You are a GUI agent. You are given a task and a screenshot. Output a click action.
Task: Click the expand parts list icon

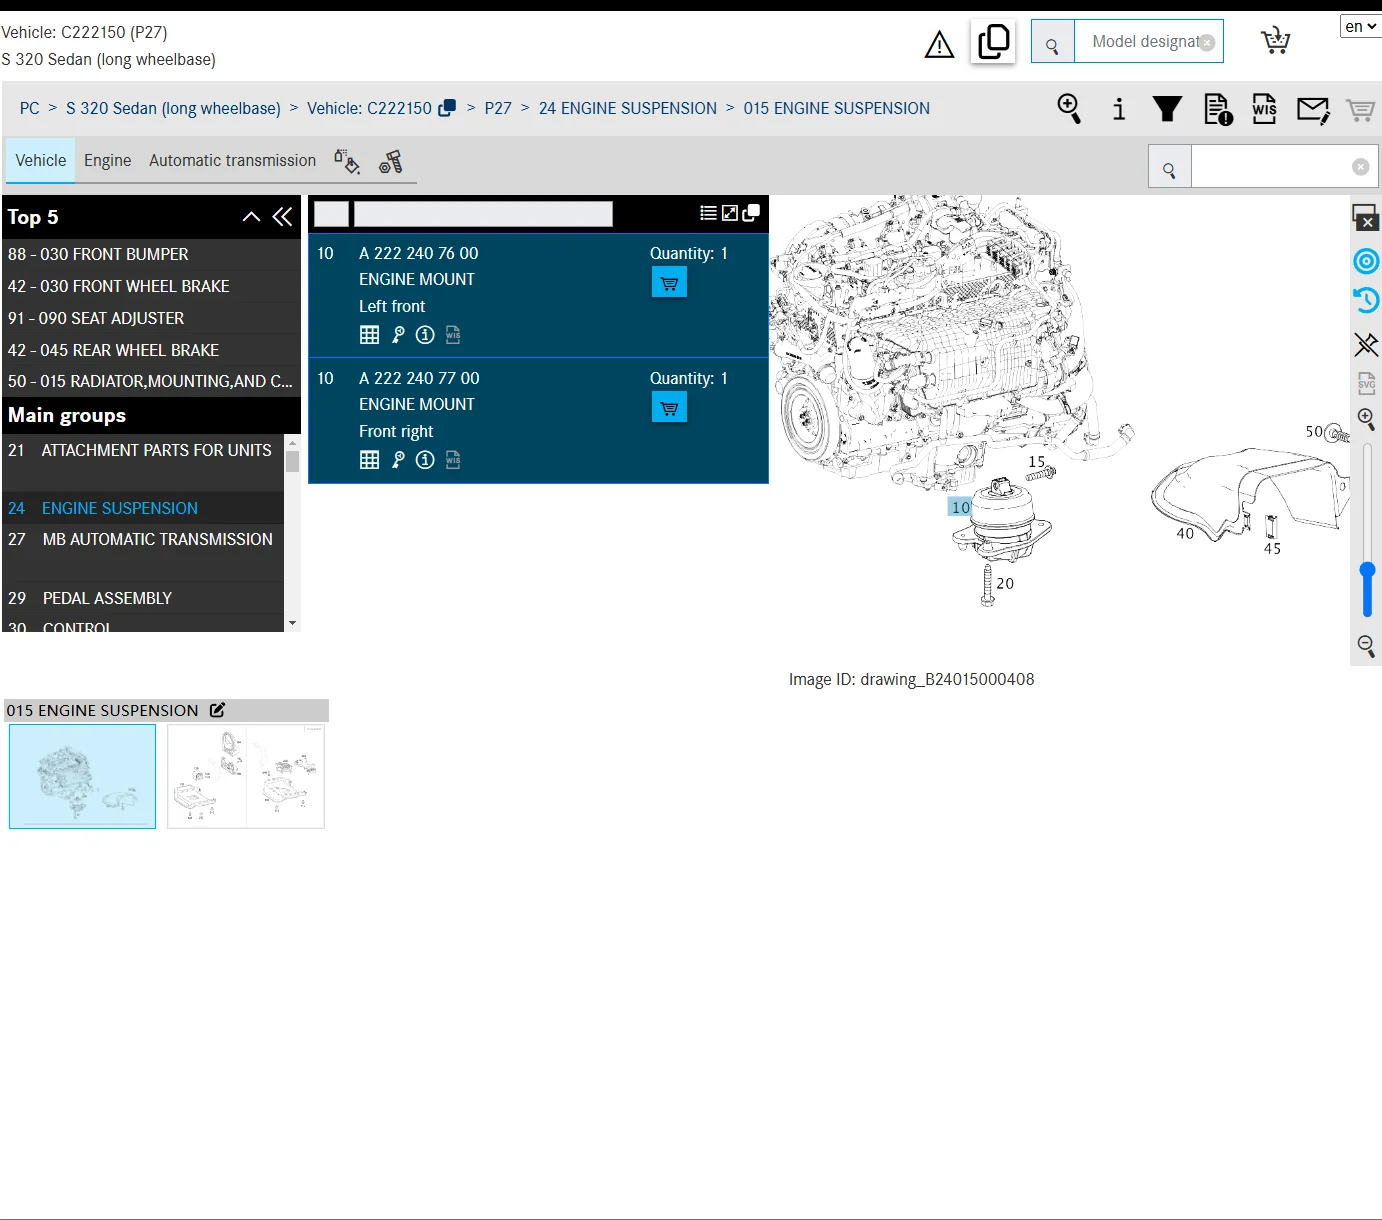[730, 213]
